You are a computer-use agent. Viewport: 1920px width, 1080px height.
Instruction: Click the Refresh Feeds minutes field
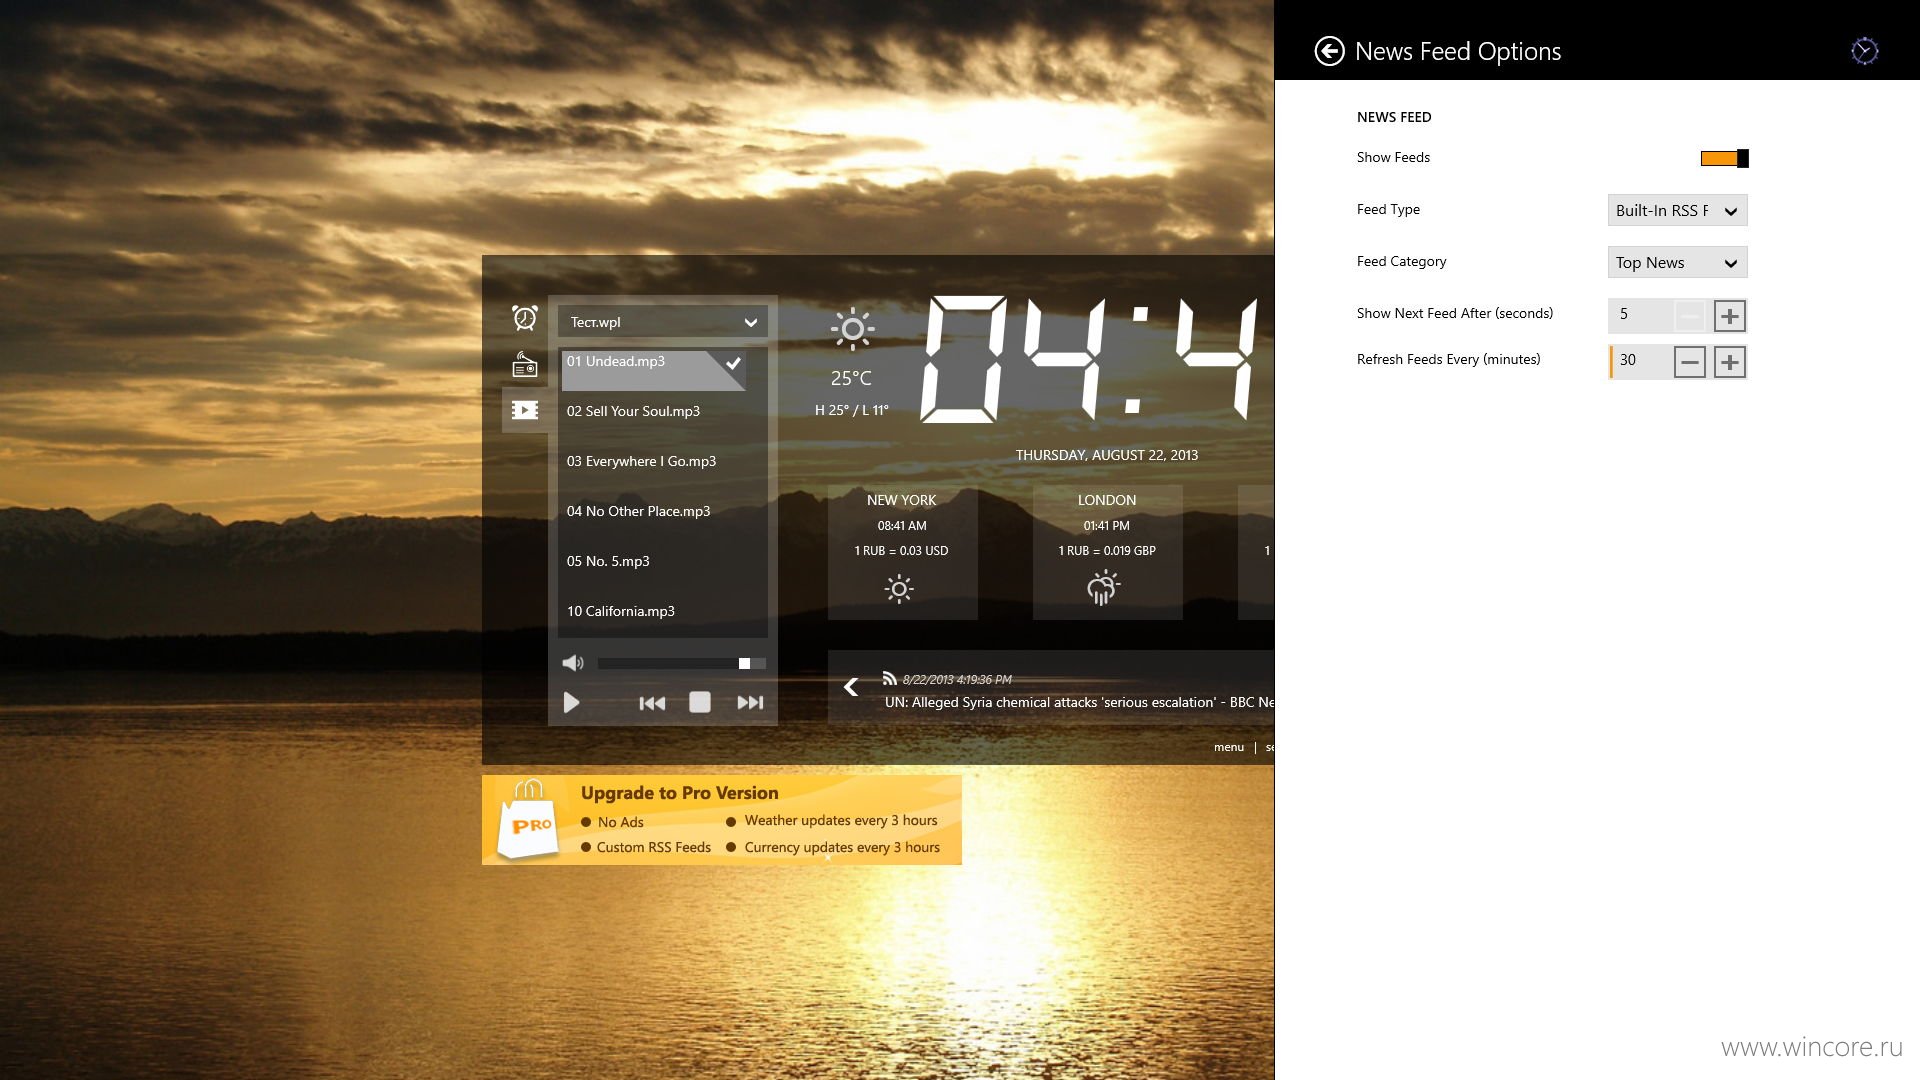tap(1640, 361)
